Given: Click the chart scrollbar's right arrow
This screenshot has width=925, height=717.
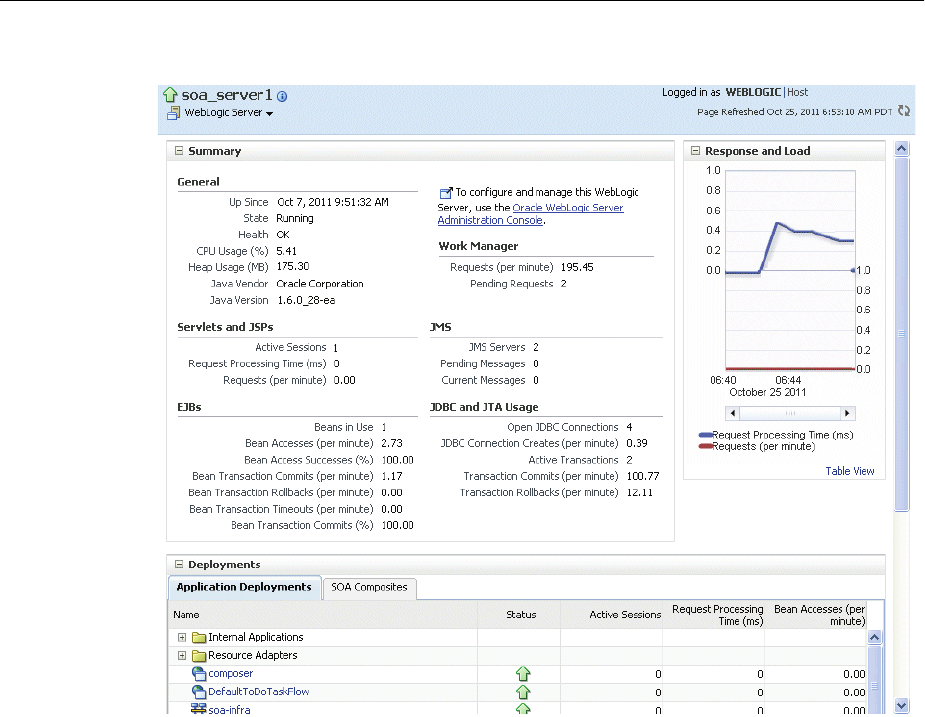Looking at the screenshot, I should (848, 413).
